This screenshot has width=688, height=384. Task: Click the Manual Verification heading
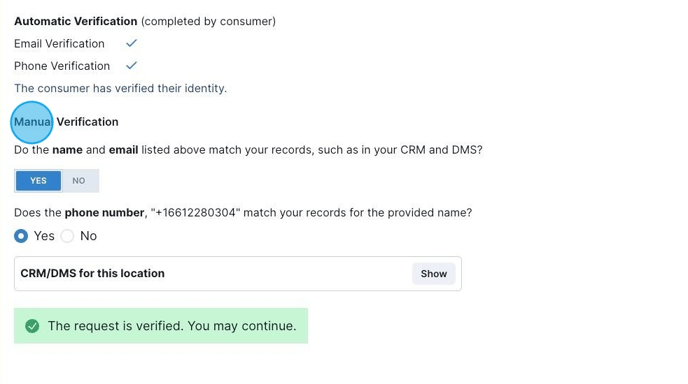(66, 122)
